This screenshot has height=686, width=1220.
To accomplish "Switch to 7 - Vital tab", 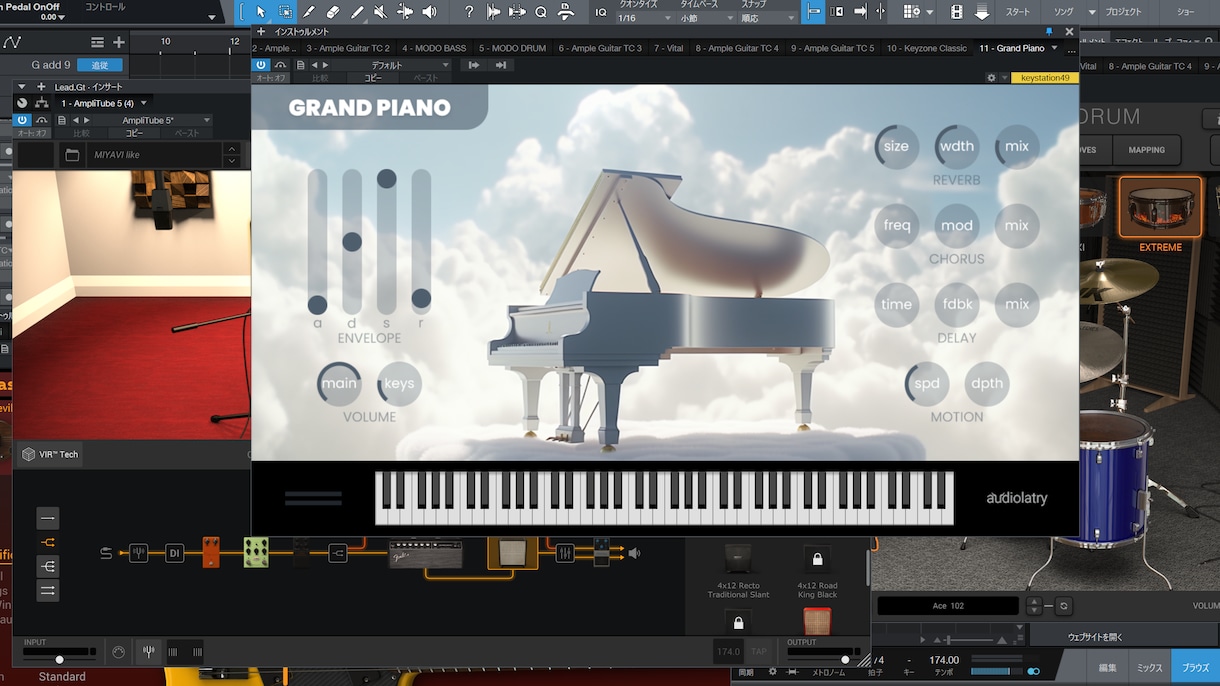I will [x=668, y=48].
